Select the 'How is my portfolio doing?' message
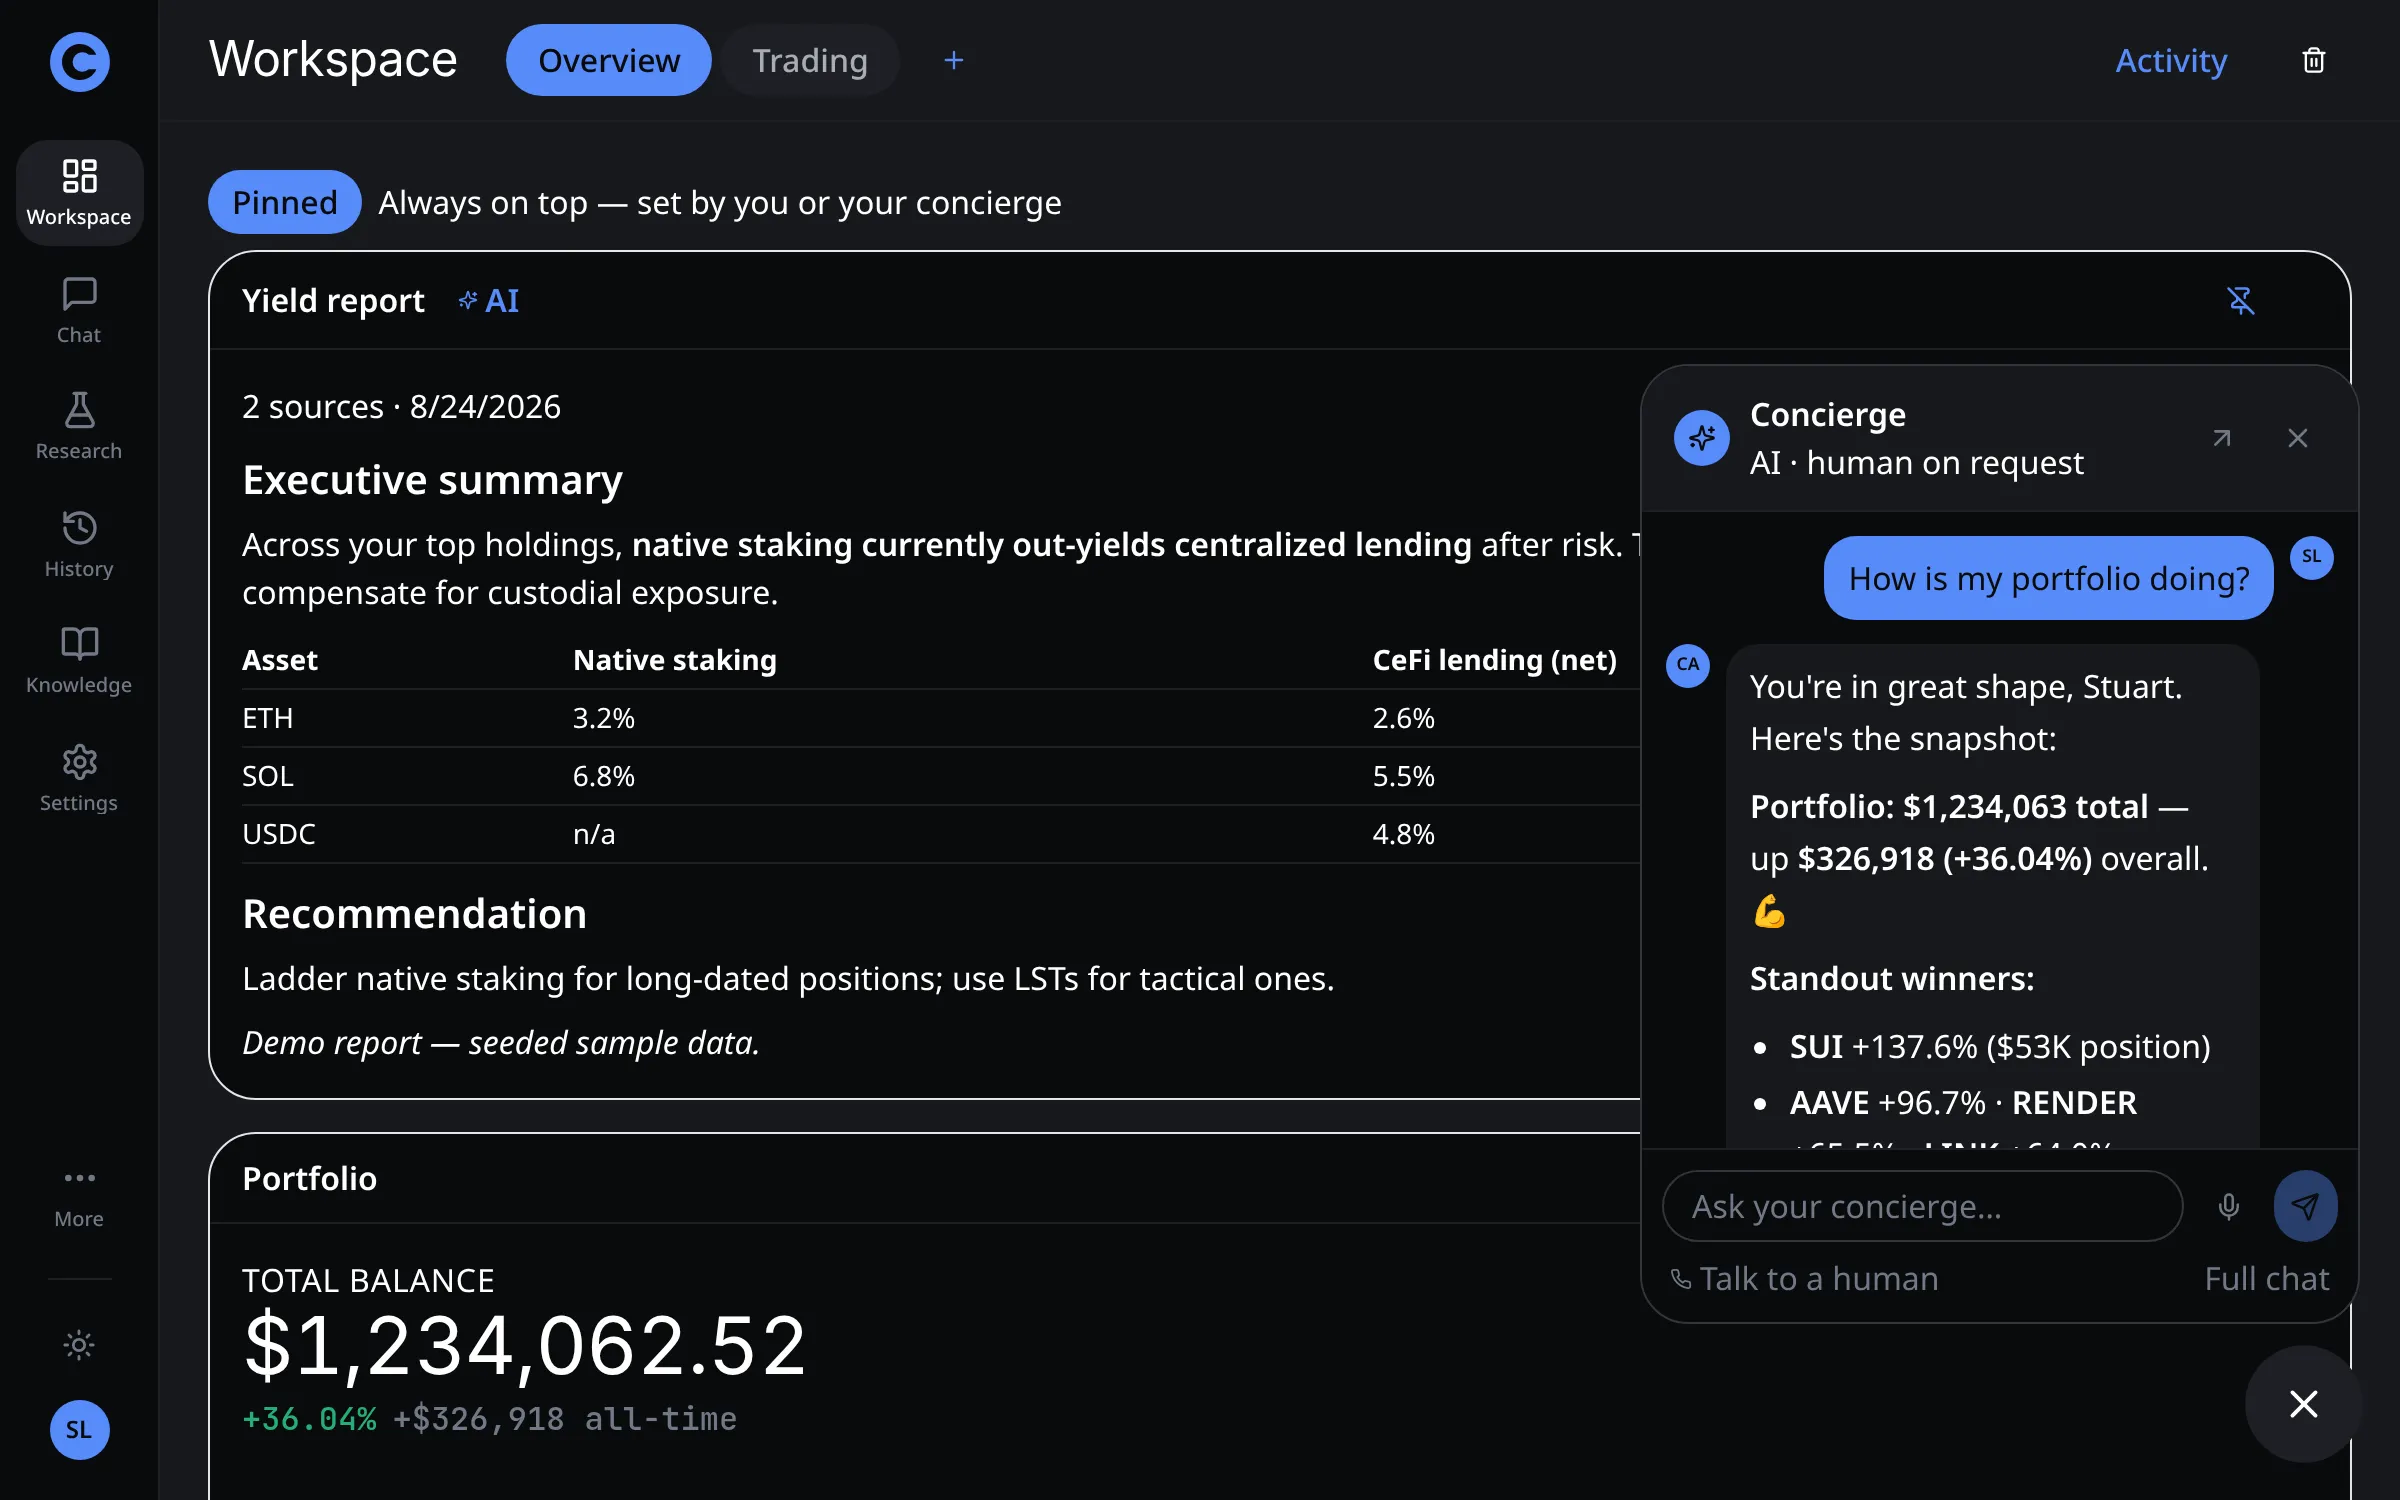 (2048, 578)
